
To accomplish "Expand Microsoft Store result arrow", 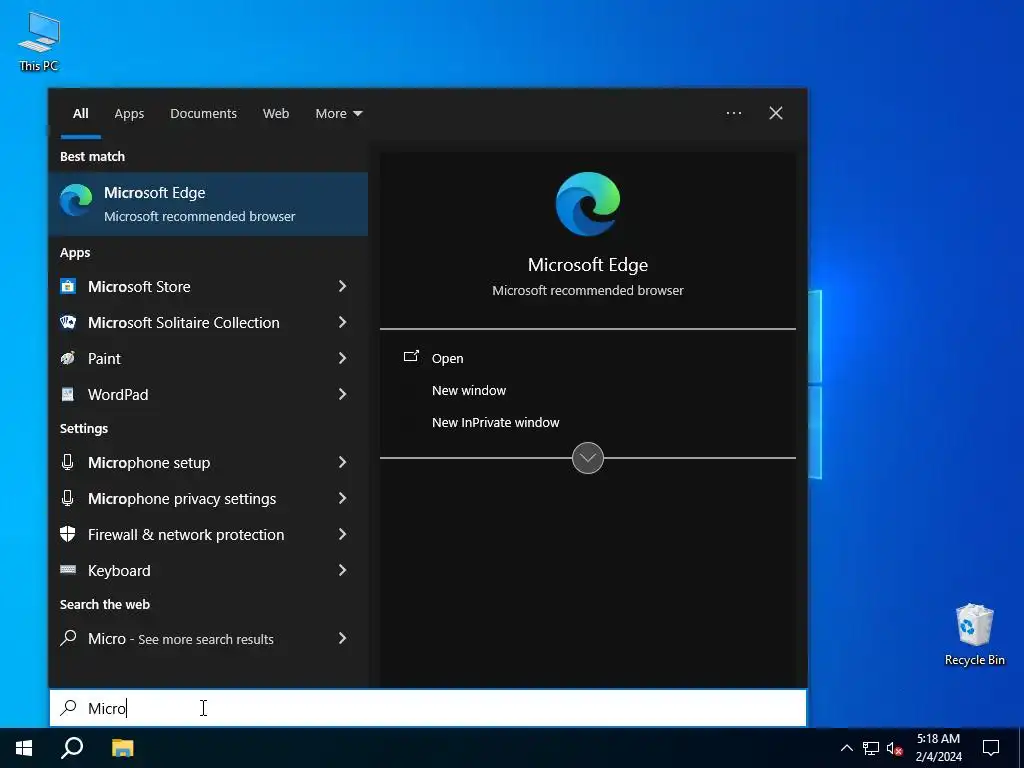I will tap(342, 286).
